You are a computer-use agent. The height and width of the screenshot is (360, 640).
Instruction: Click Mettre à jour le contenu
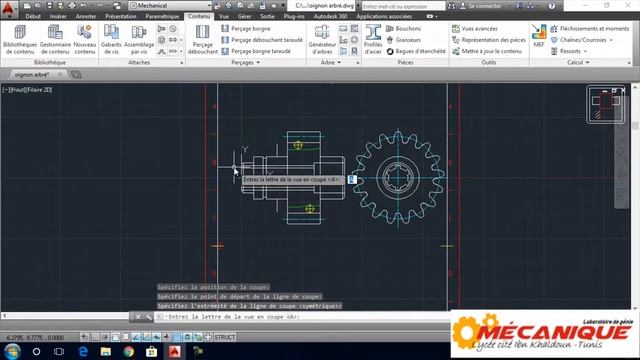tap(487, 51)
